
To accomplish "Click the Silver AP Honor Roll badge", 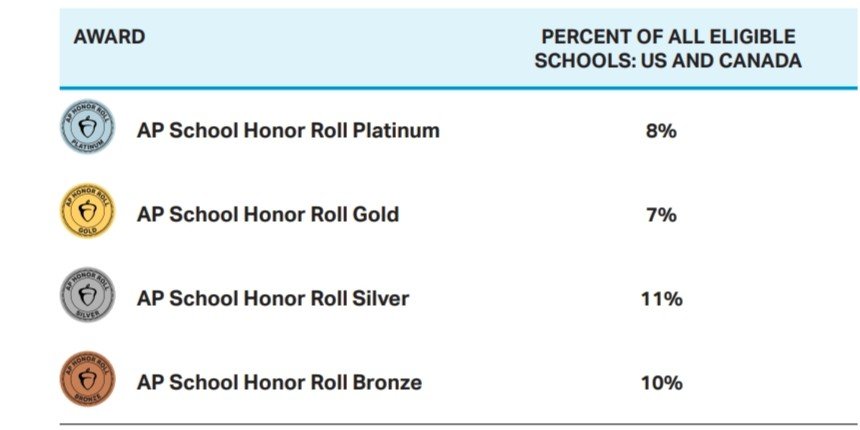I will coord(87,298).
